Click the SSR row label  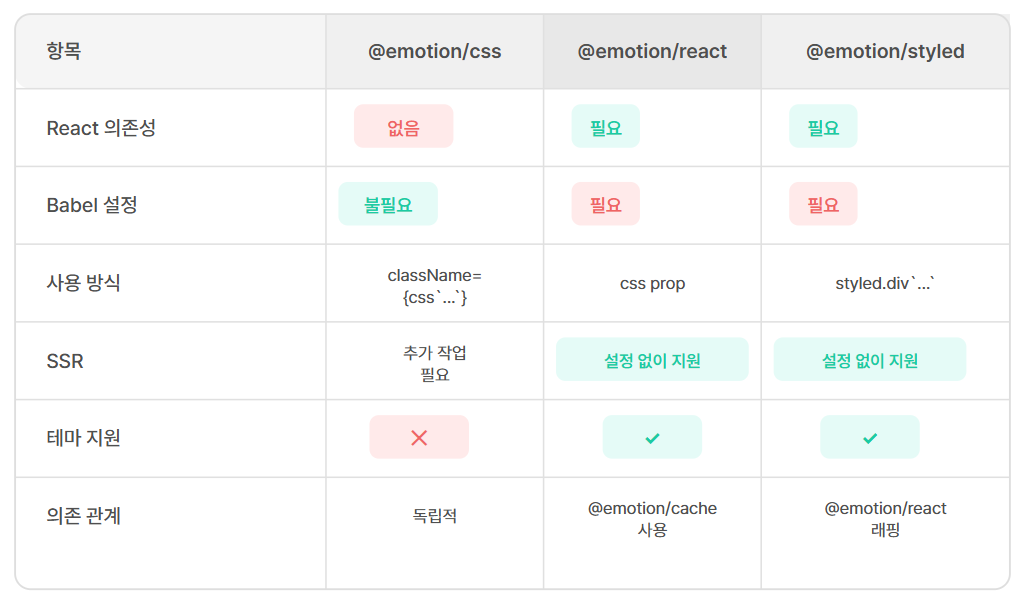[x=65, y=361]
